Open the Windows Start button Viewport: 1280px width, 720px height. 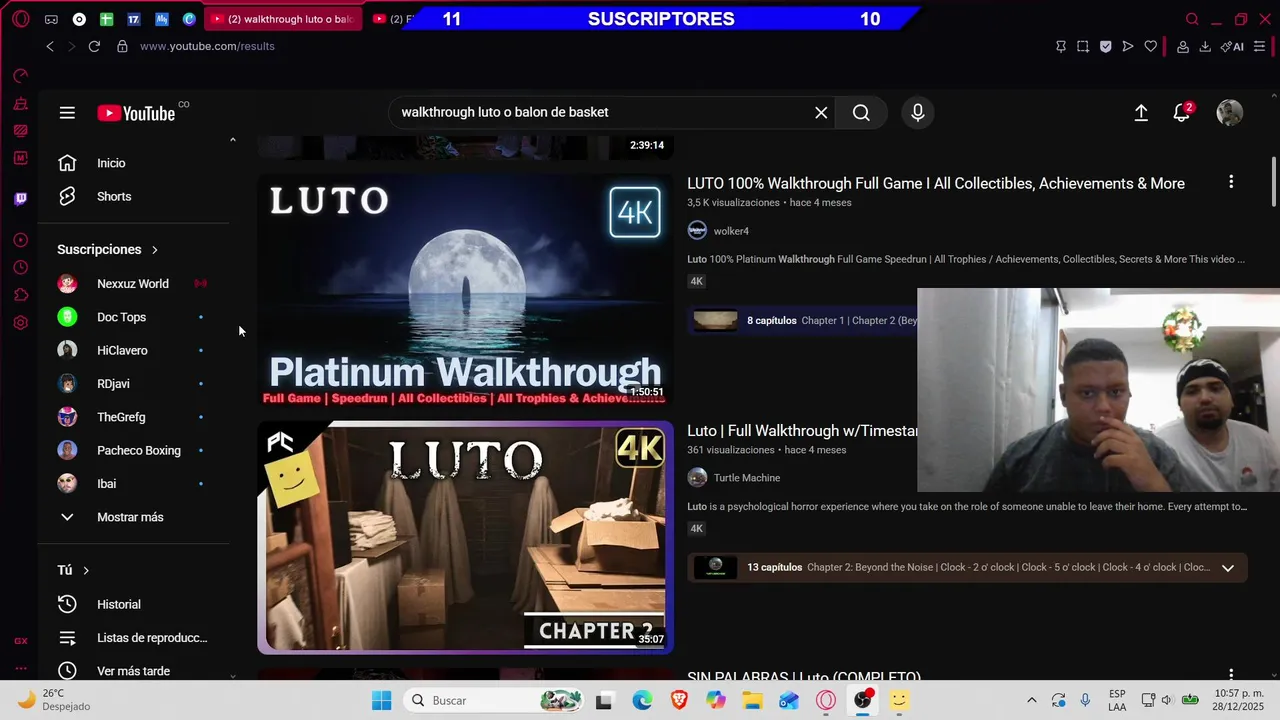coord(382,700)
